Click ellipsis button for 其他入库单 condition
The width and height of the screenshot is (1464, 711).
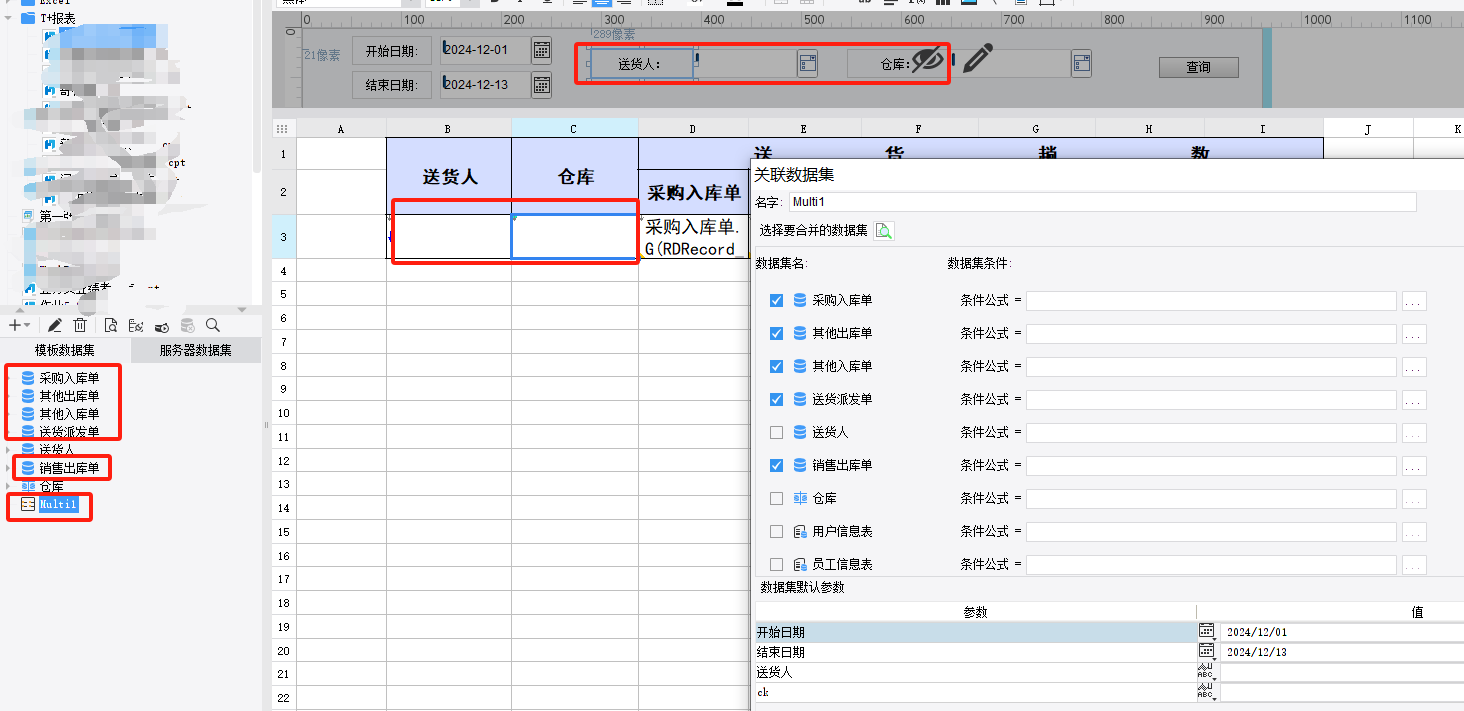click(x=1414, y=367)
